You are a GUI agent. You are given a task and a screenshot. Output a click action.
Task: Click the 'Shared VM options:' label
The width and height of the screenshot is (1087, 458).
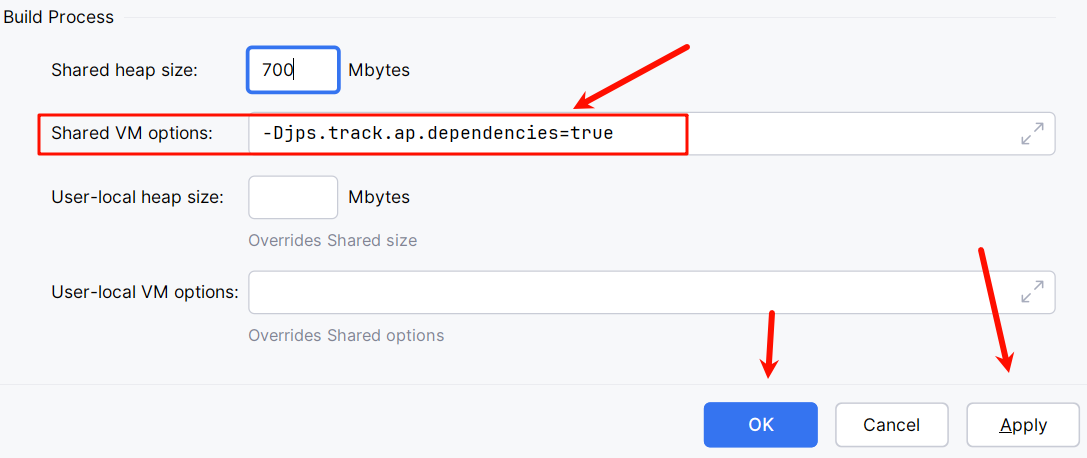point(132,133)
